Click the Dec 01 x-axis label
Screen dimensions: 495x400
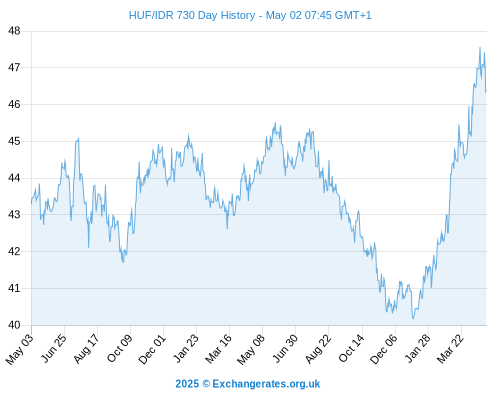152,349
